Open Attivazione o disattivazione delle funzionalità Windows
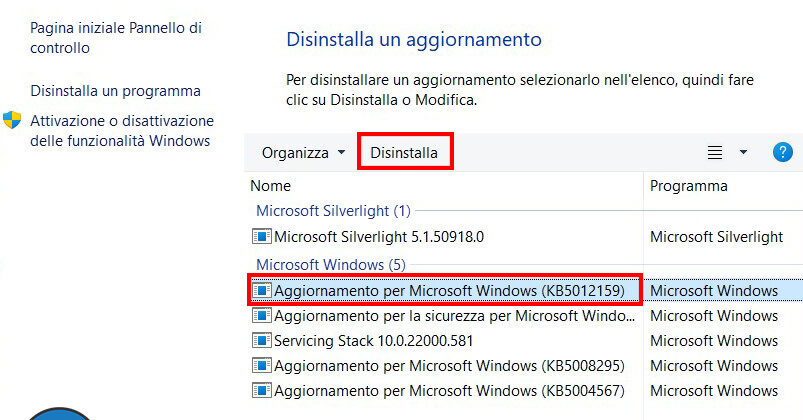 coord(121,131)
